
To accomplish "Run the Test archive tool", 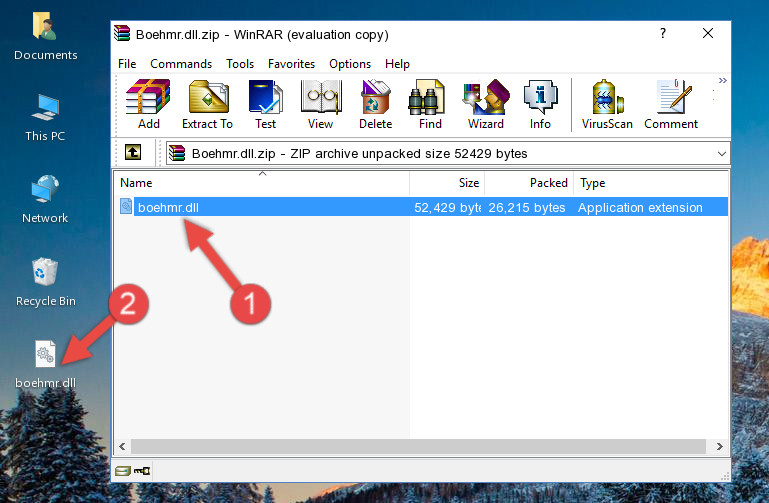I will click(265, 104).
